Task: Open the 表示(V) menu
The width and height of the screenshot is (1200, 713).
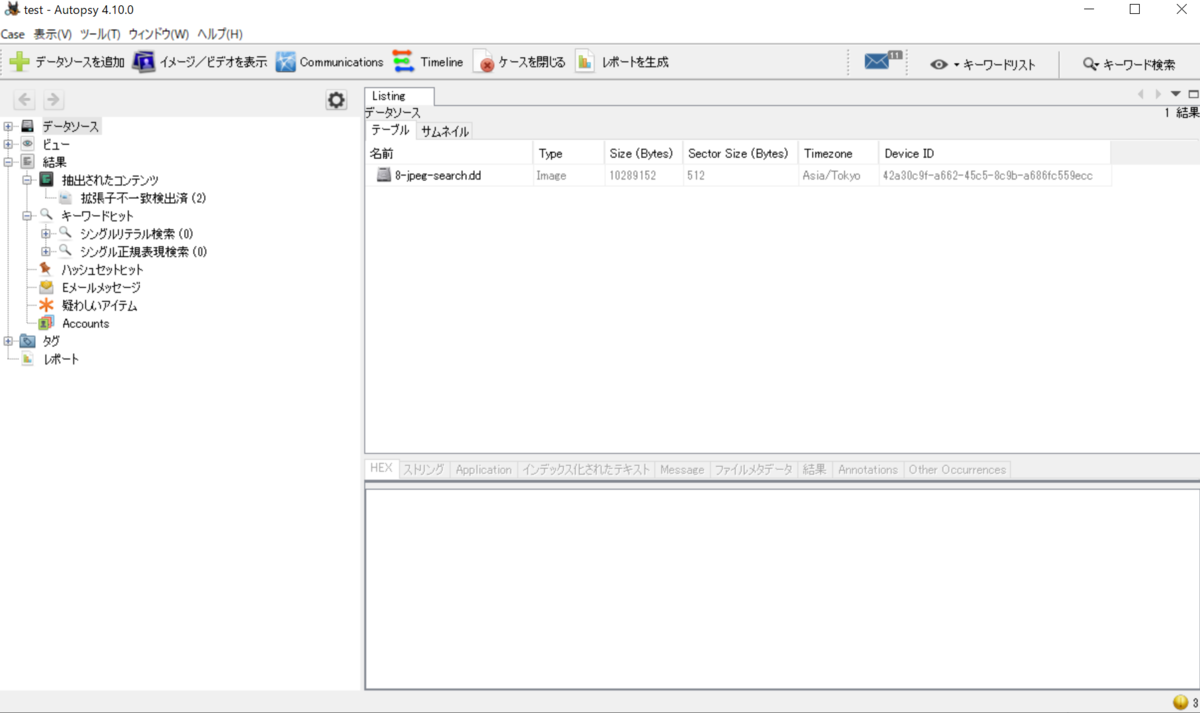Action: [x=53, y=34]
